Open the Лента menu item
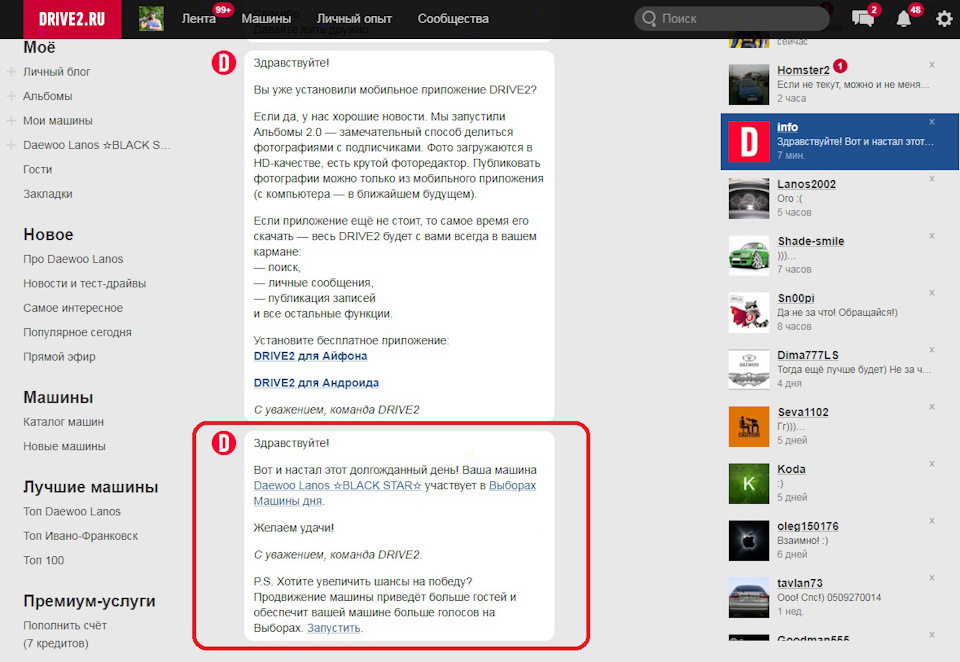Viewport: 960px width, 662px height. (198, 19)
